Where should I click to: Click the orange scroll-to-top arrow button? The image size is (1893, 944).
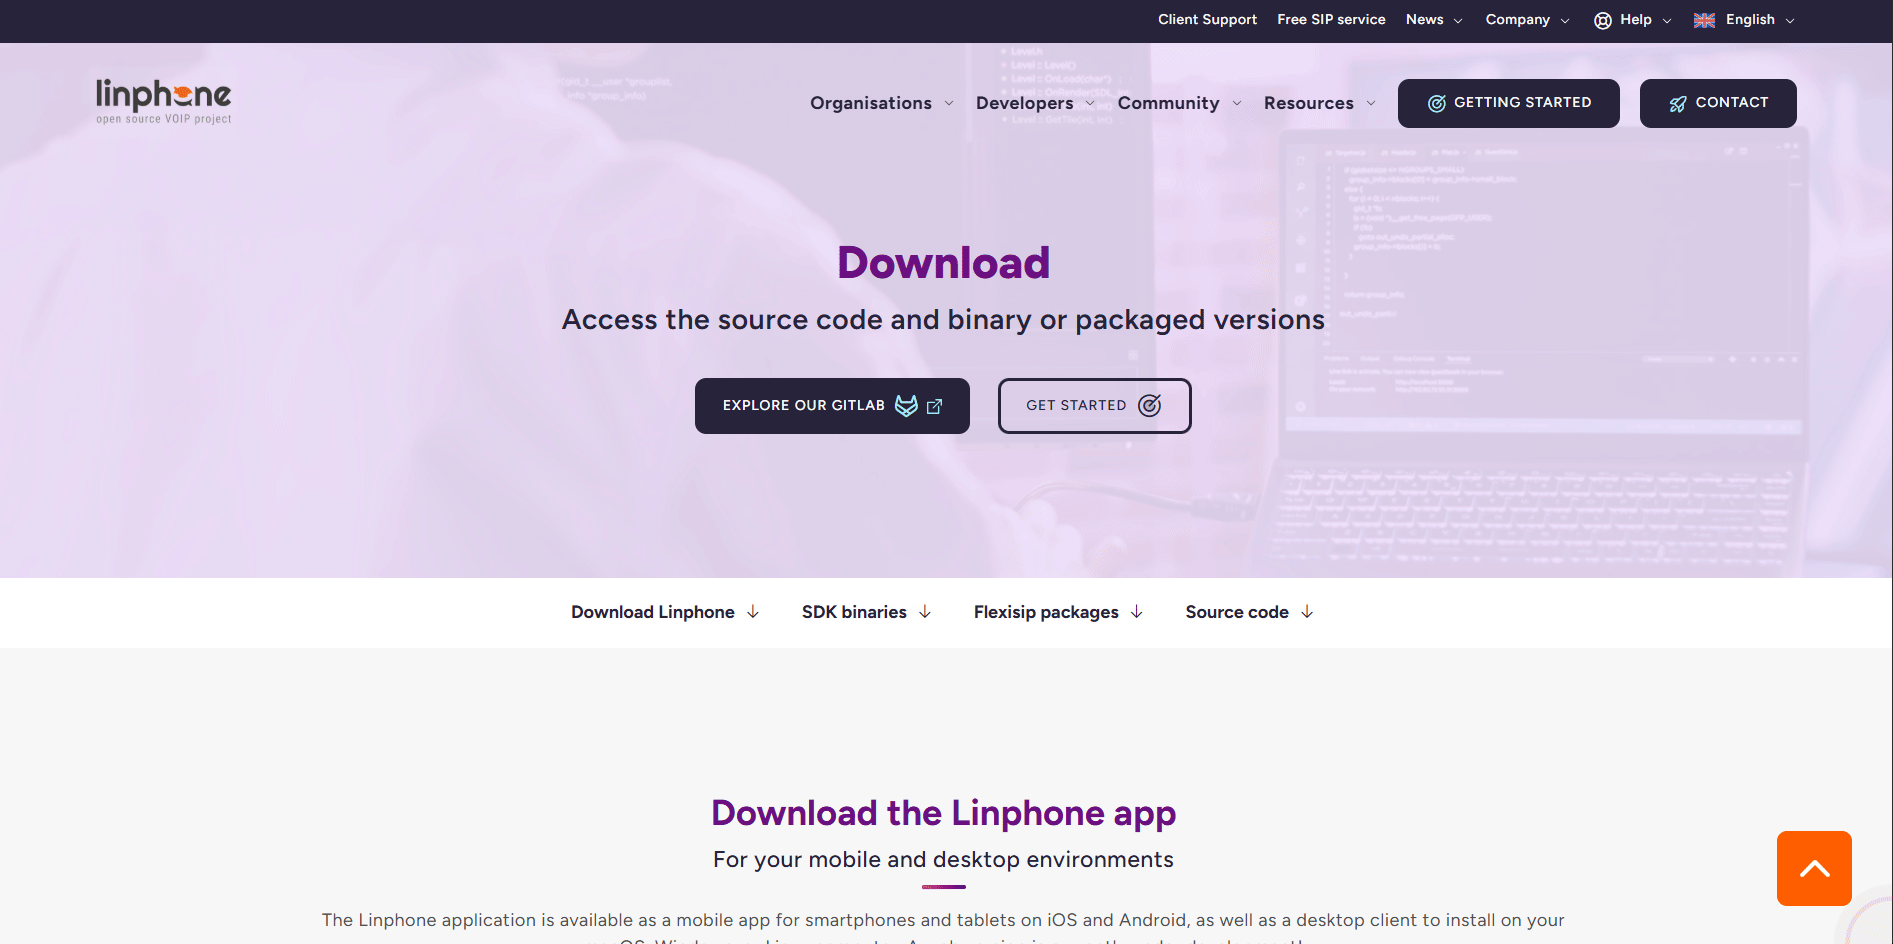(1814, 868)
